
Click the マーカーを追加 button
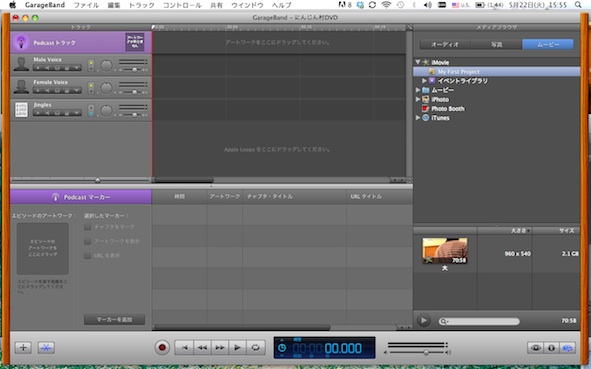114,319
